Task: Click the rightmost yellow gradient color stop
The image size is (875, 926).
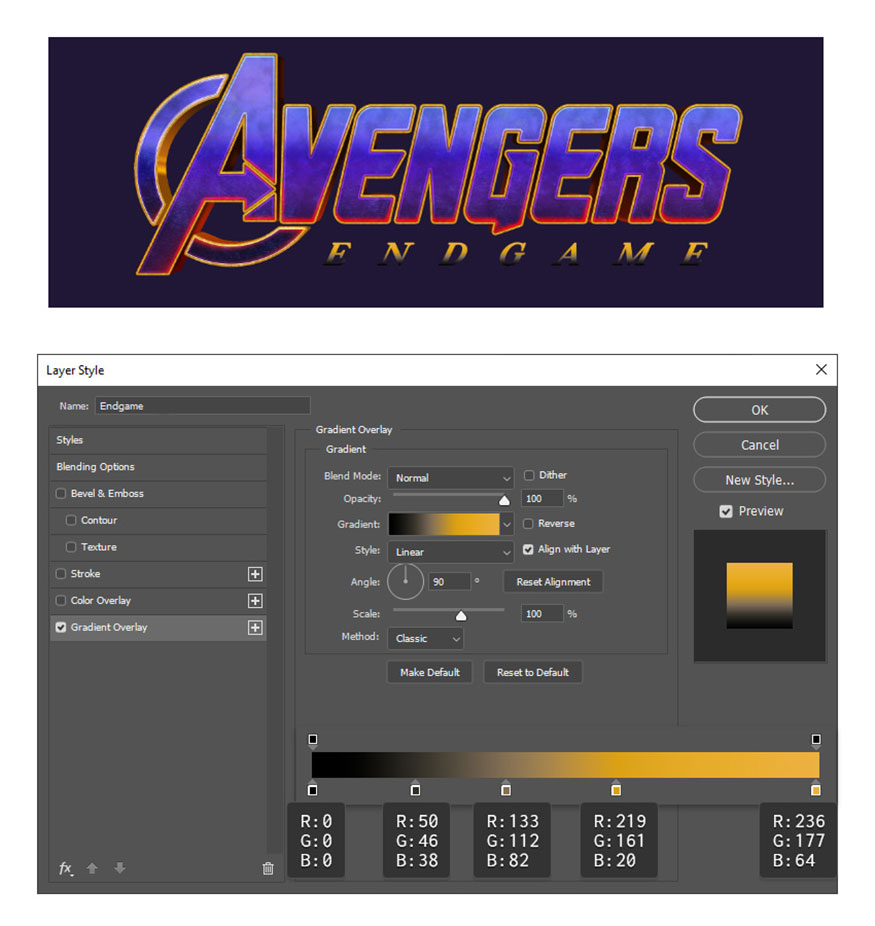Action: [816, 790]
